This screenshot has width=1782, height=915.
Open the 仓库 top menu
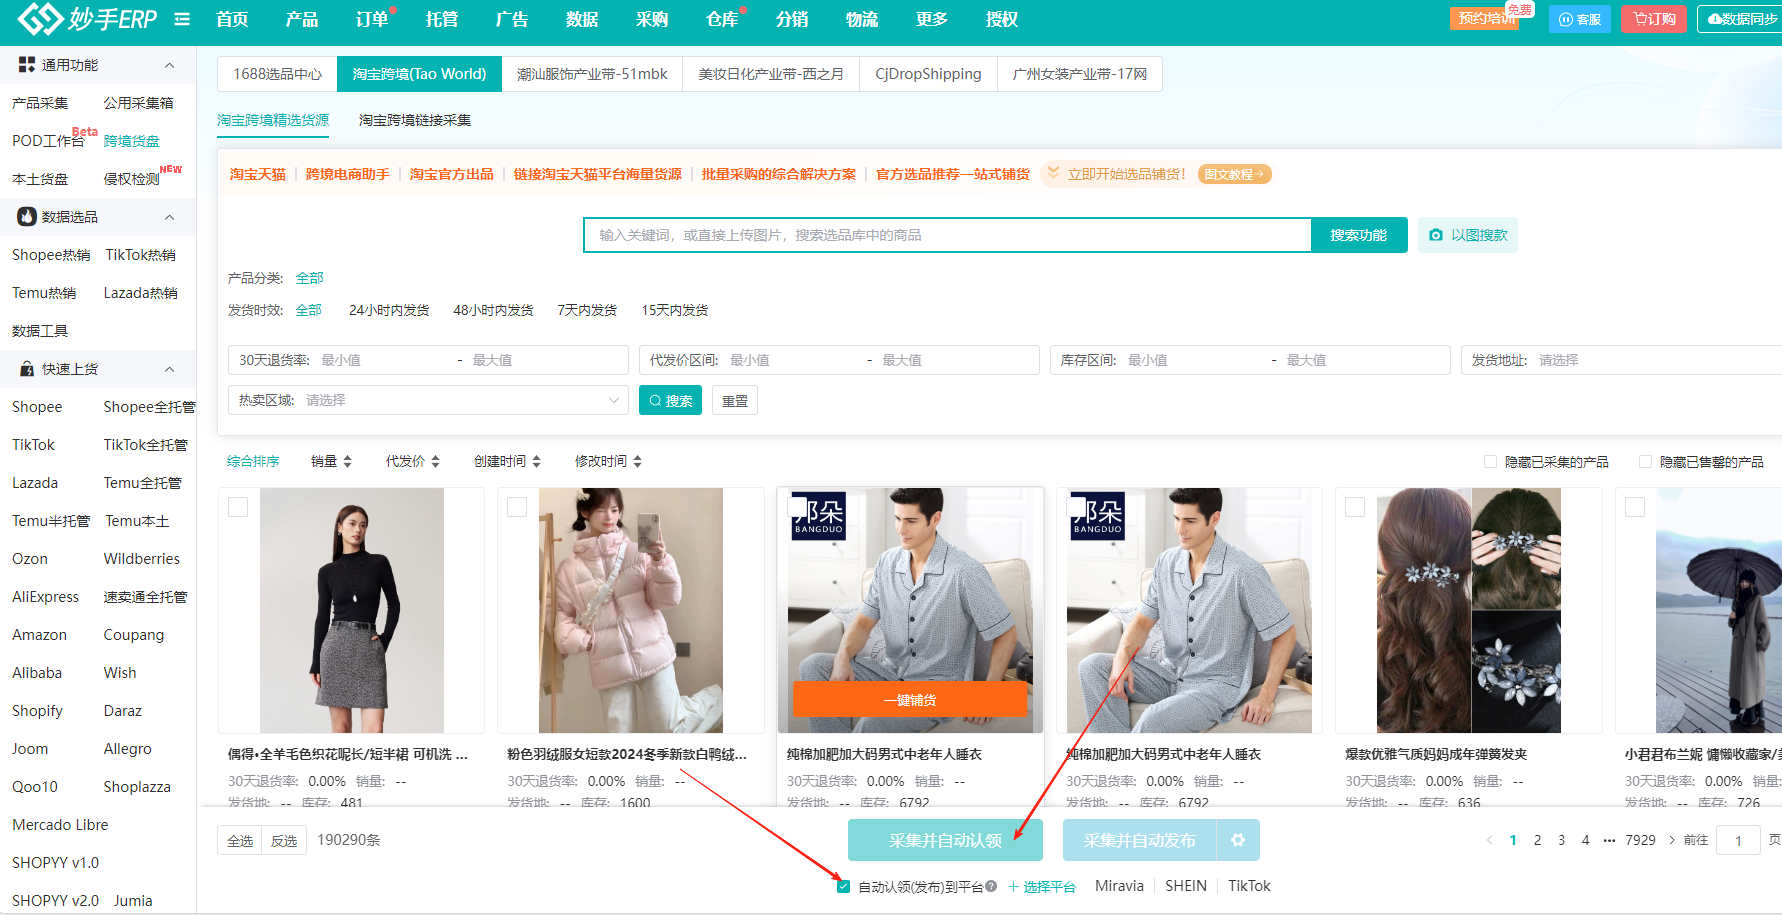[x=722, y=19]
